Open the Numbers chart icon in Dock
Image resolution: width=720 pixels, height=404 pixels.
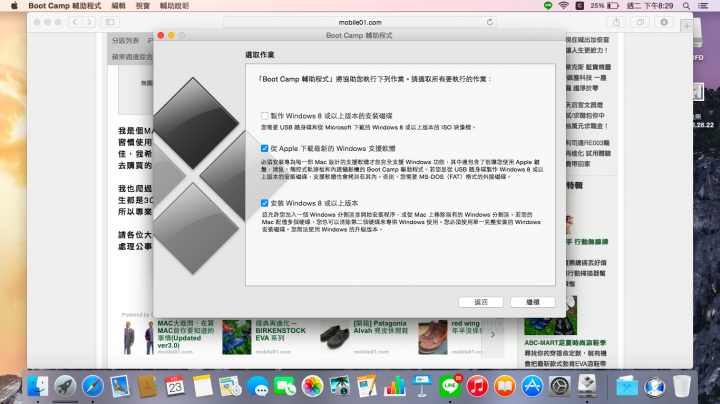395,386
